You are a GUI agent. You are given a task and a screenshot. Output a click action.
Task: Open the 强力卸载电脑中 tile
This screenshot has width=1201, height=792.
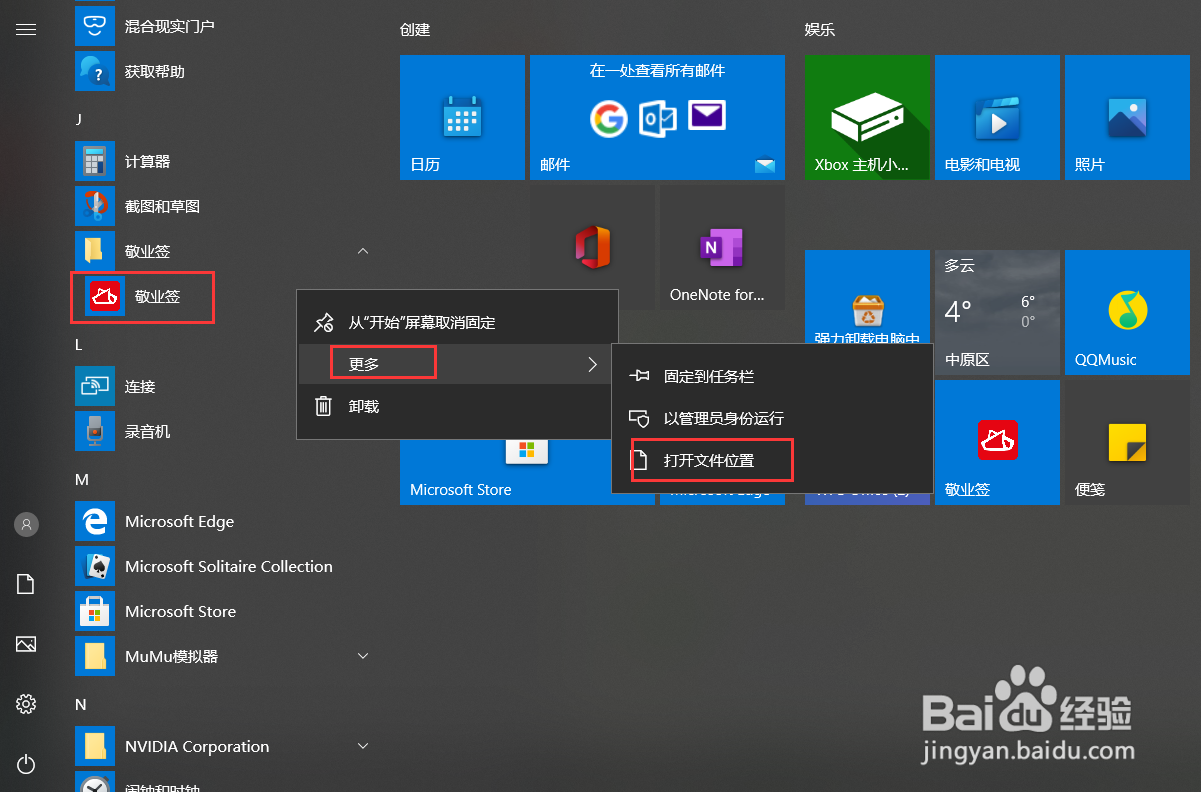coord(867,297)
